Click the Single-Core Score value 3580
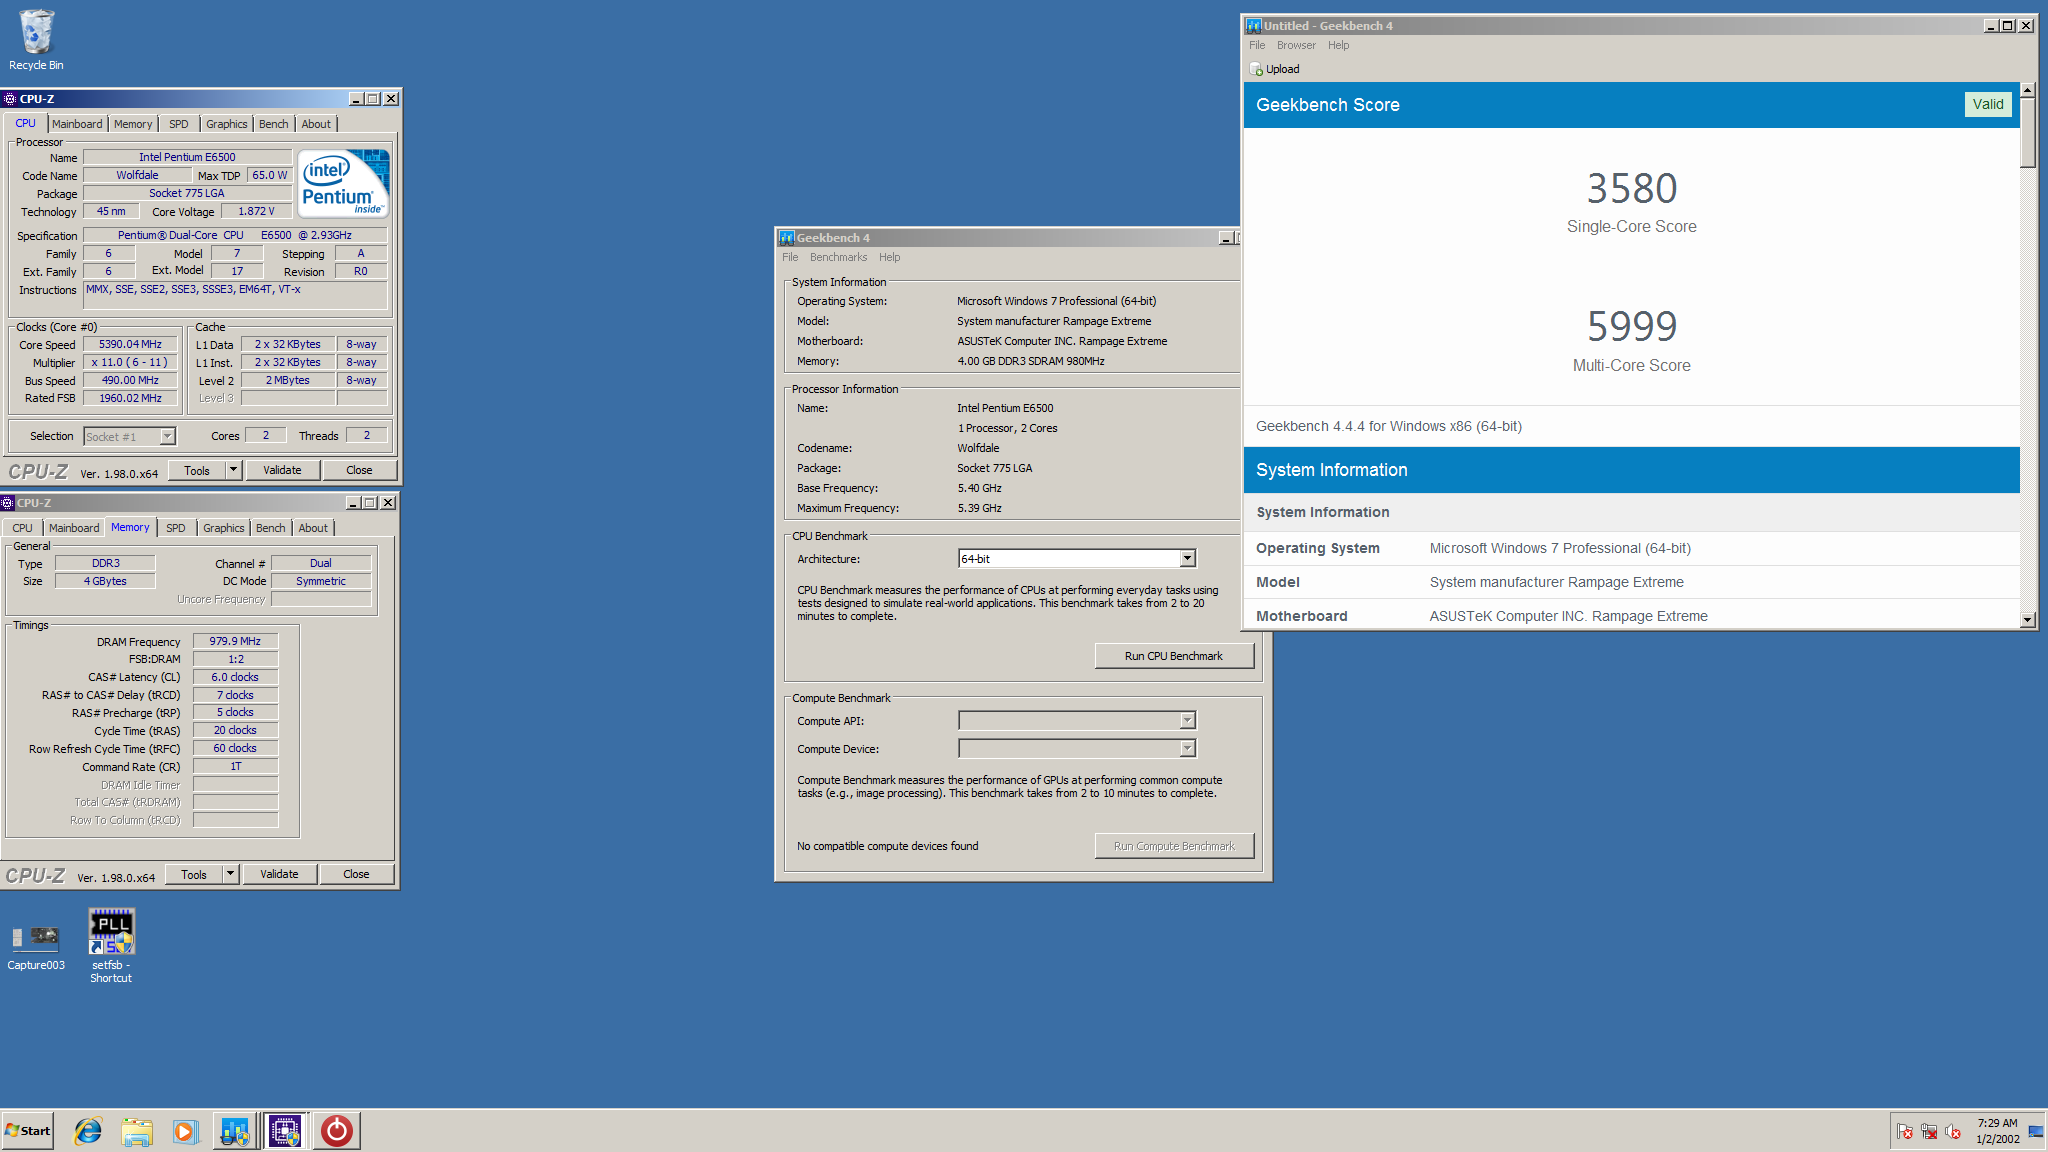 click(1631, 188)
